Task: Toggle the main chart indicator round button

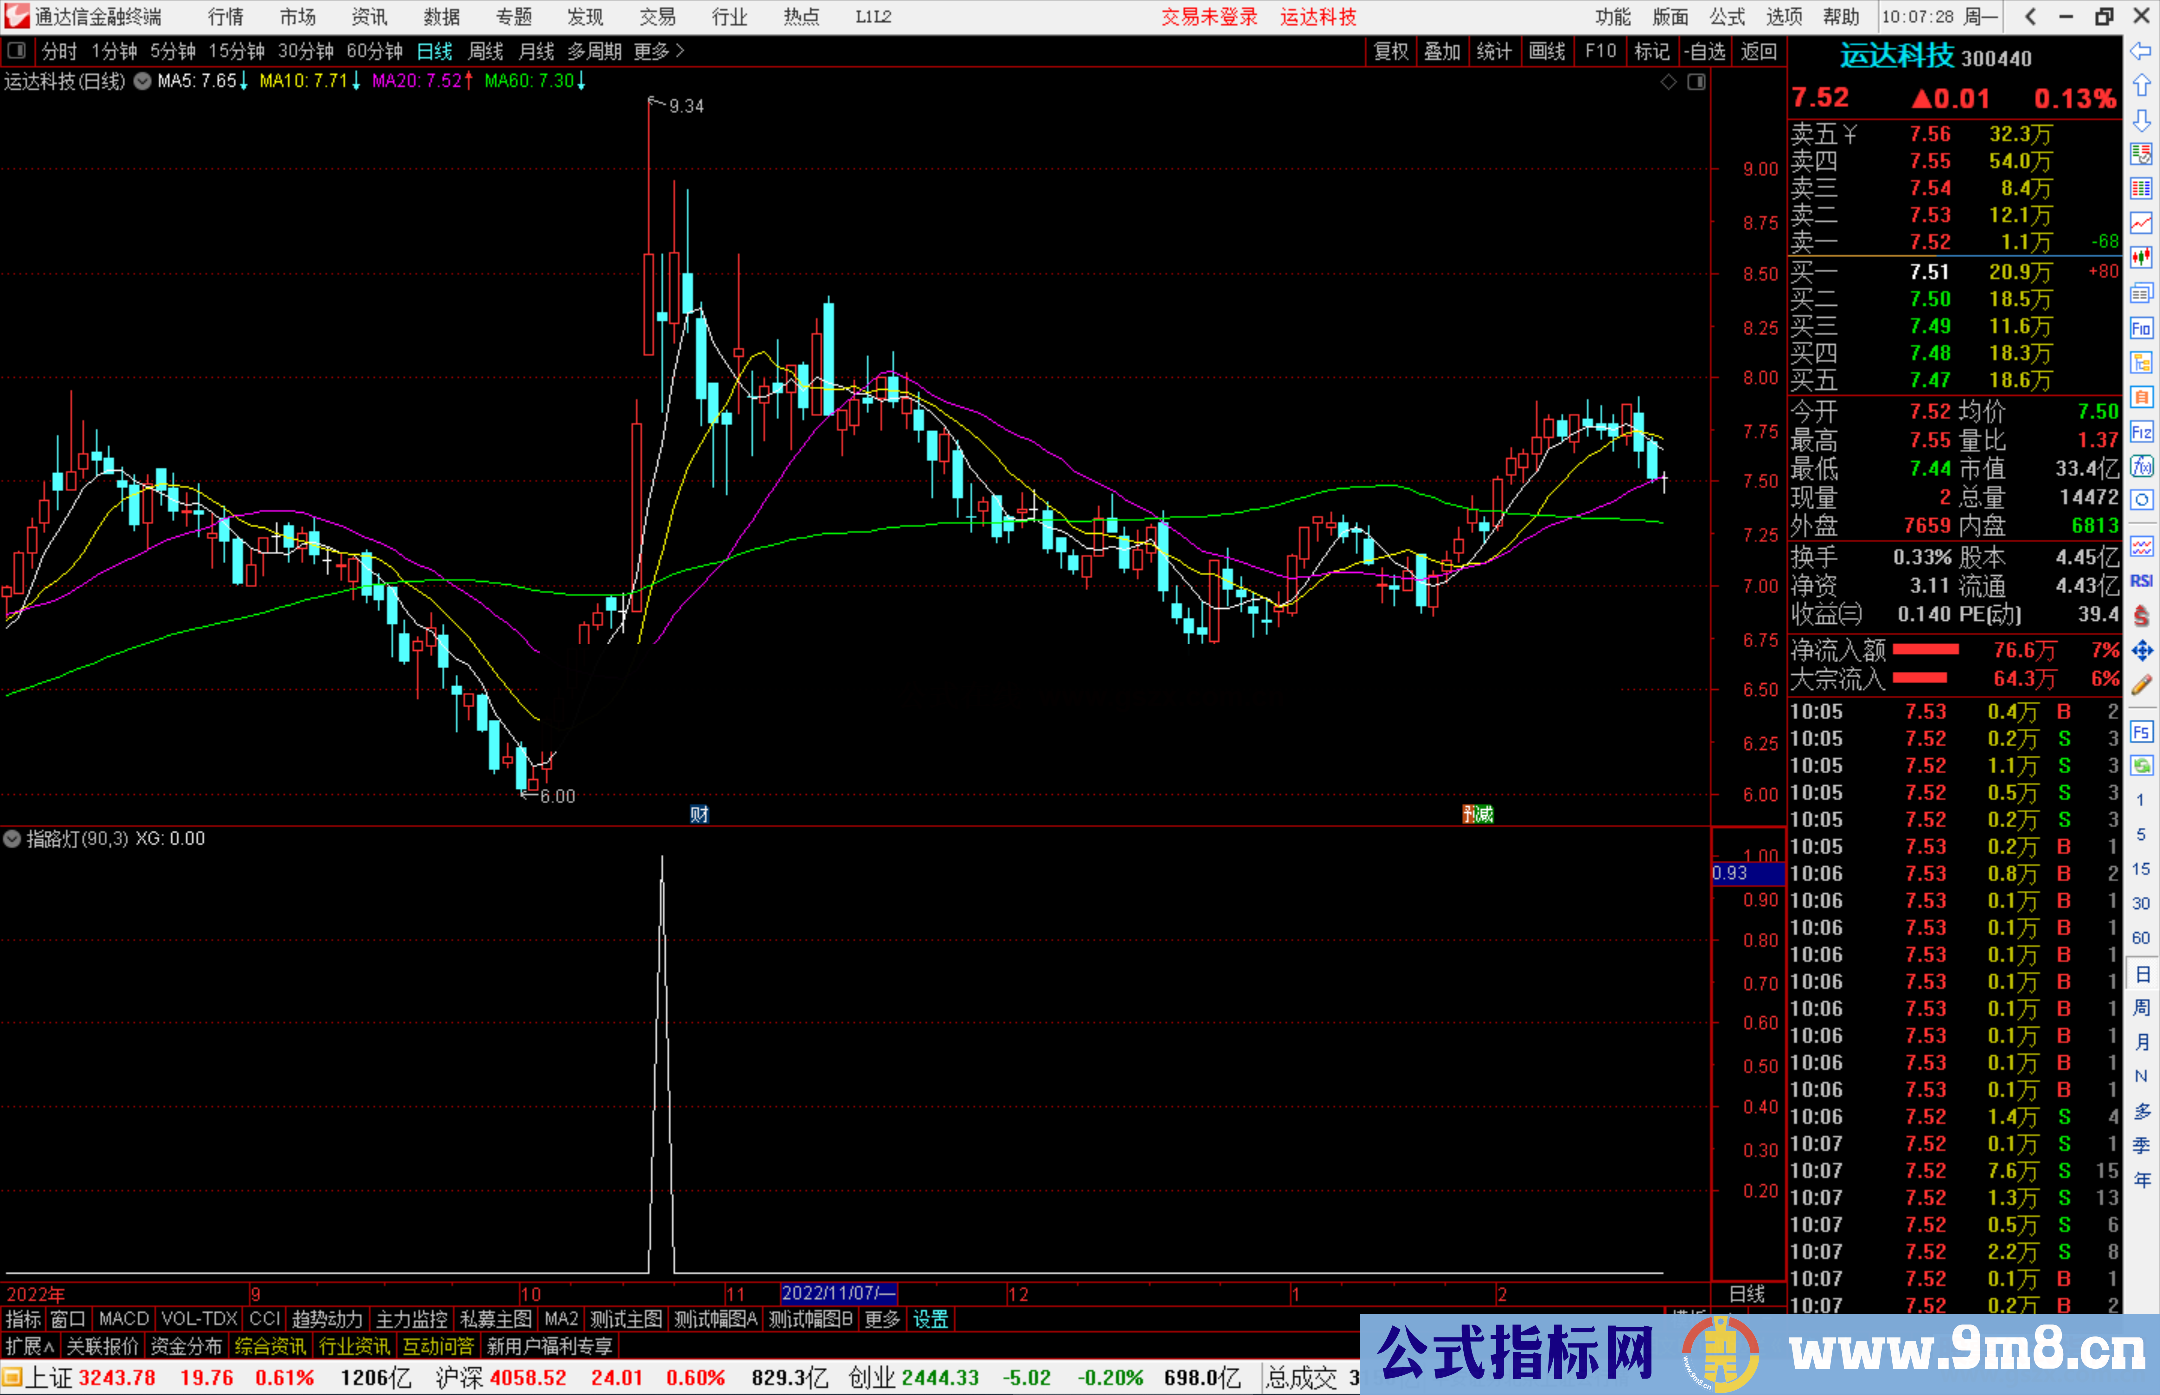Action: click(x=143, y=81)
